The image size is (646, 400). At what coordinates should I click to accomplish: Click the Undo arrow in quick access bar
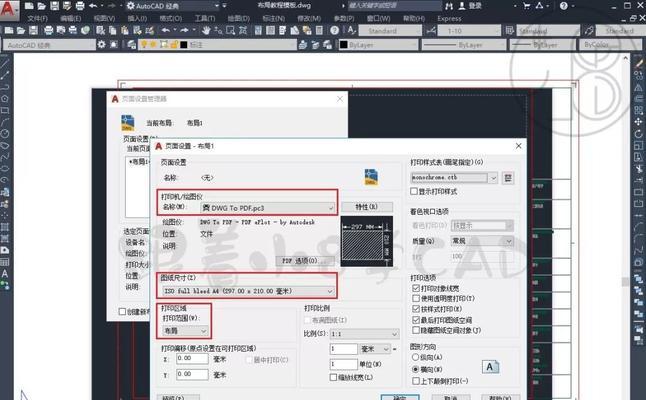tap(93, 6)
